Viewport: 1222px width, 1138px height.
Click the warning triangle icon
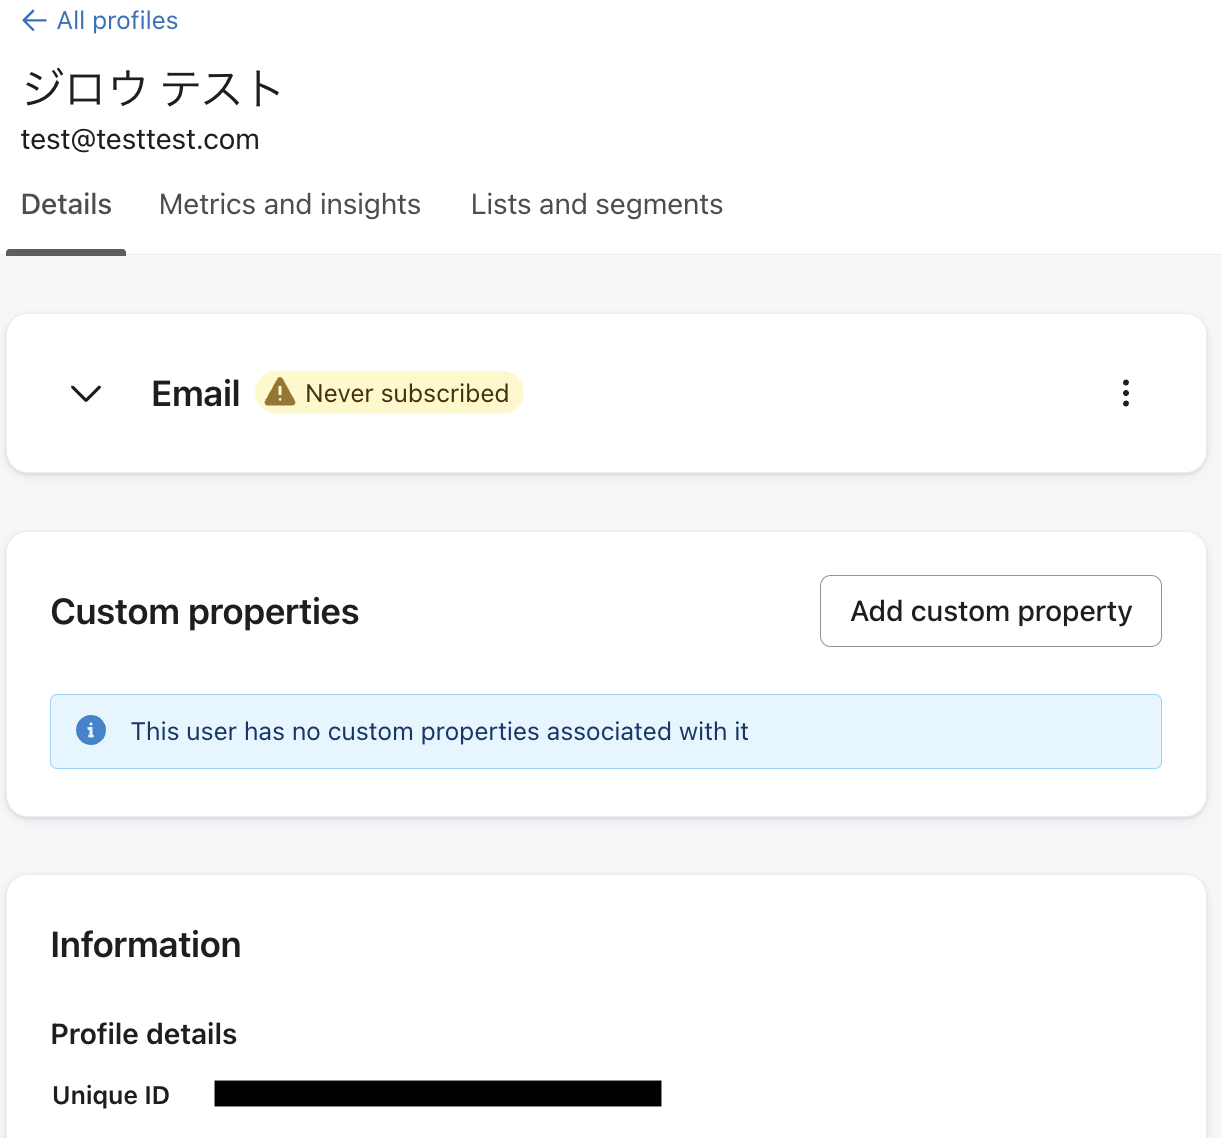tap(280, 392)
